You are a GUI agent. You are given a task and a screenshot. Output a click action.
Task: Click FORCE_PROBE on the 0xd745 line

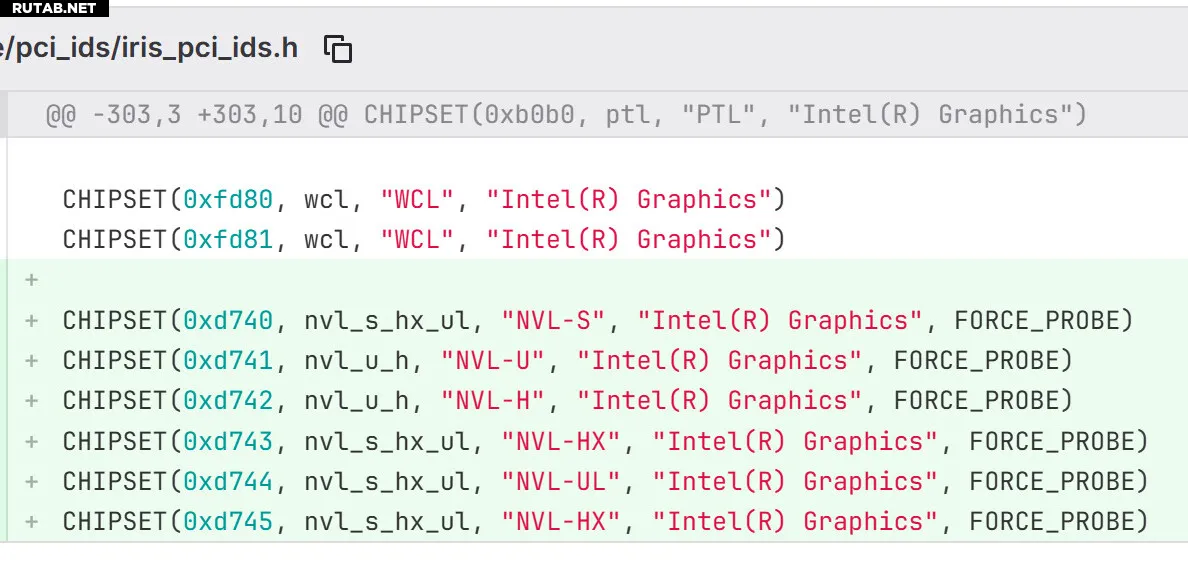coord(1058,522)
